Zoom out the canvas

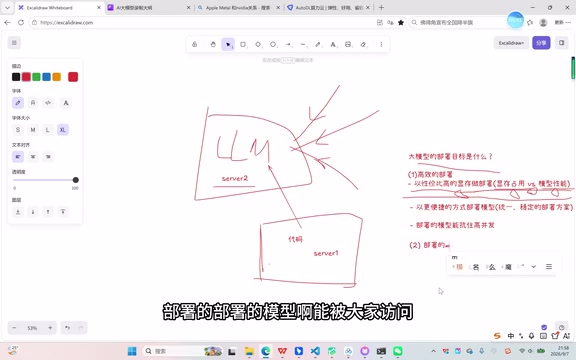pos(14,328)
